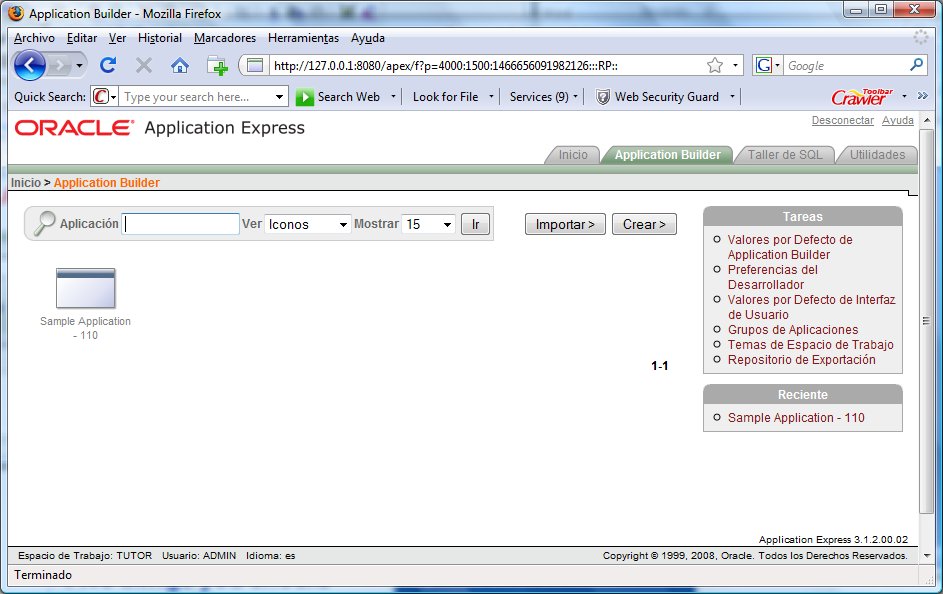Click the scrollbar down arrow
The width and height of the screenshot is (943, 594).
pyautogui.click(x=927, y=556)
